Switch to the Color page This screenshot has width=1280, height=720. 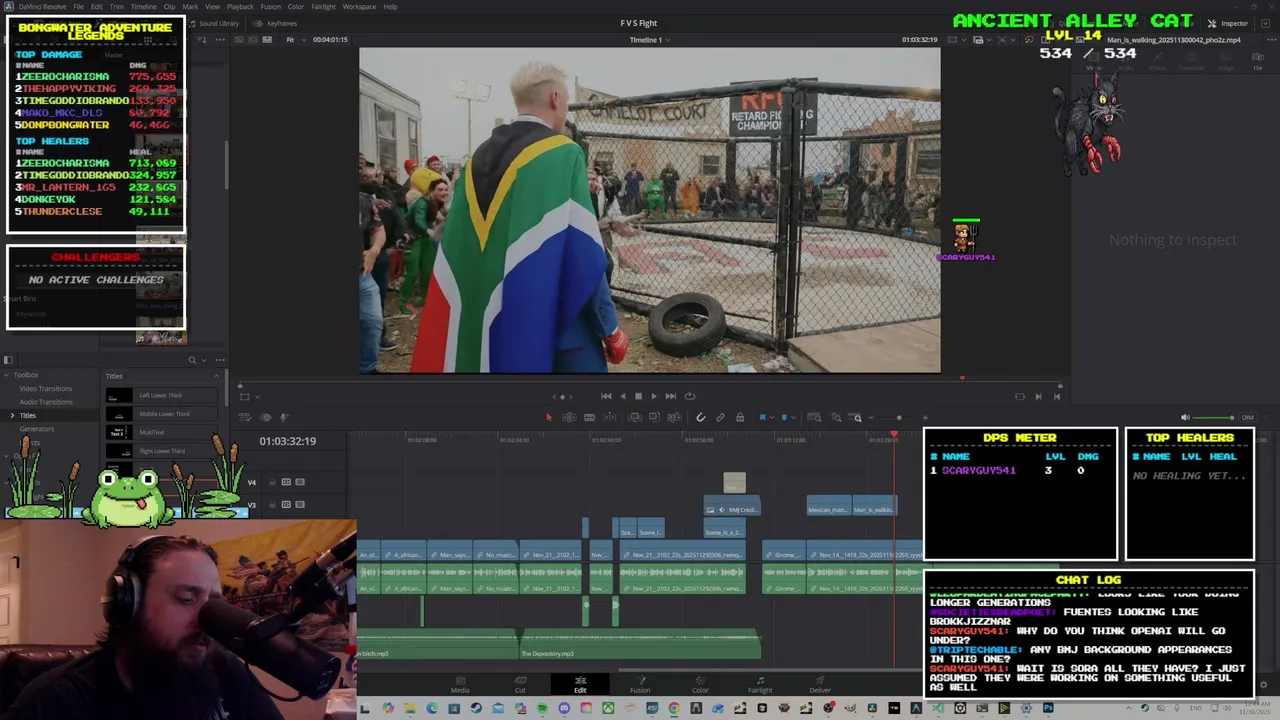coord(700,685)
